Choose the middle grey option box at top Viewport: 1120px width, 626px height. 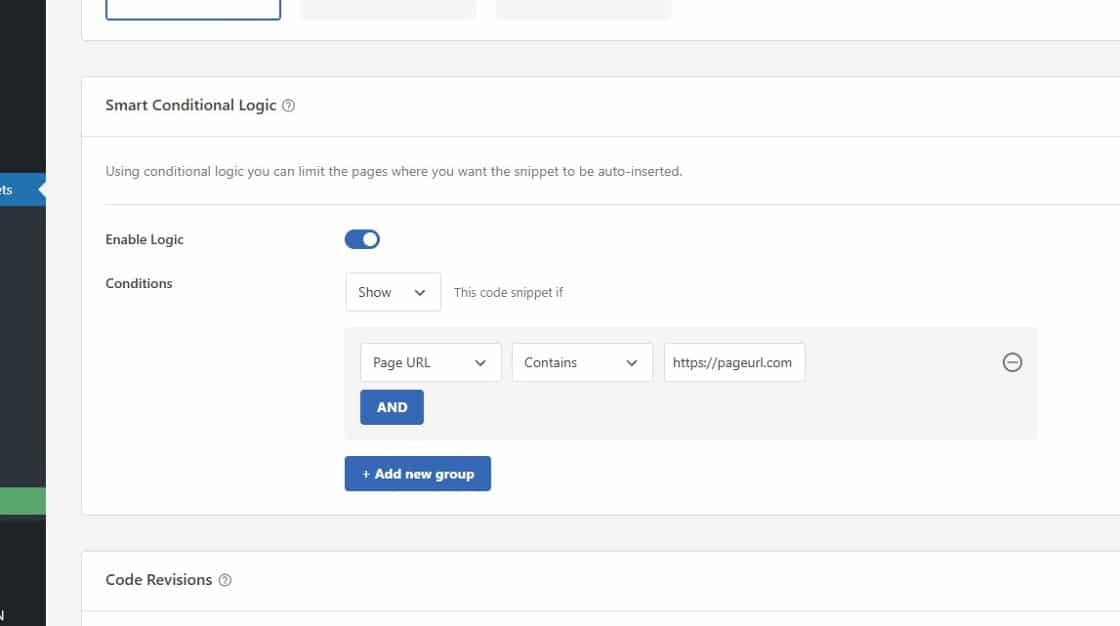point(388,8)
